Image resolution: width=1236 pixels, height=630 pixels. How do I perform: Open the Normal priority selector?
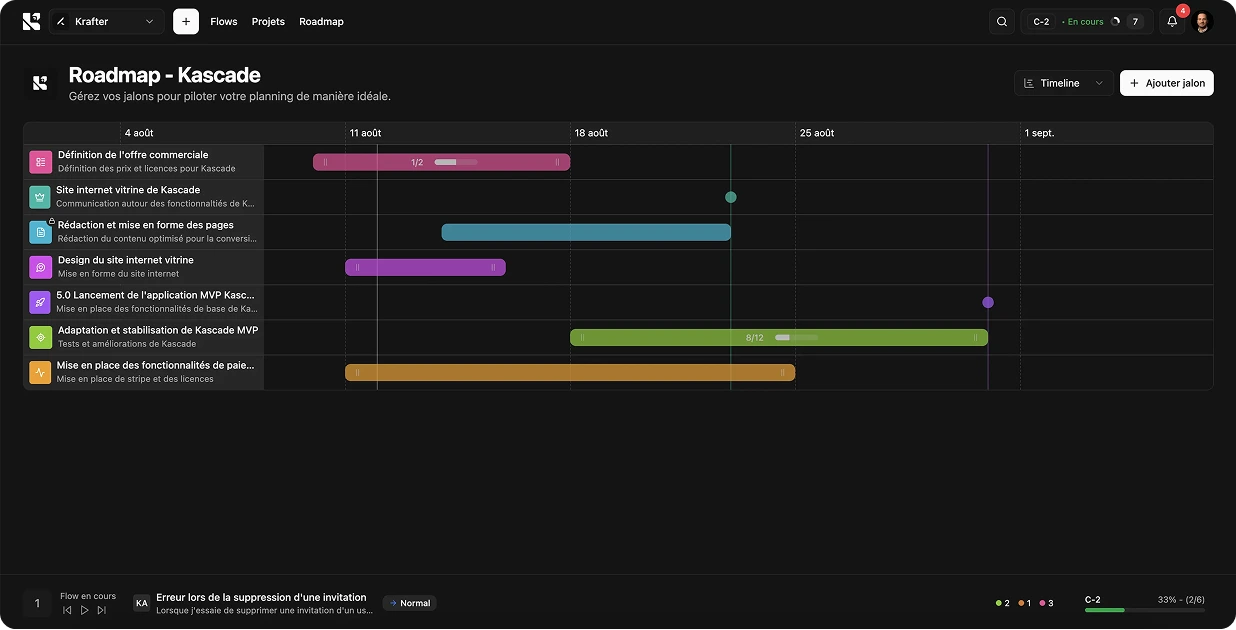[409, 603]
